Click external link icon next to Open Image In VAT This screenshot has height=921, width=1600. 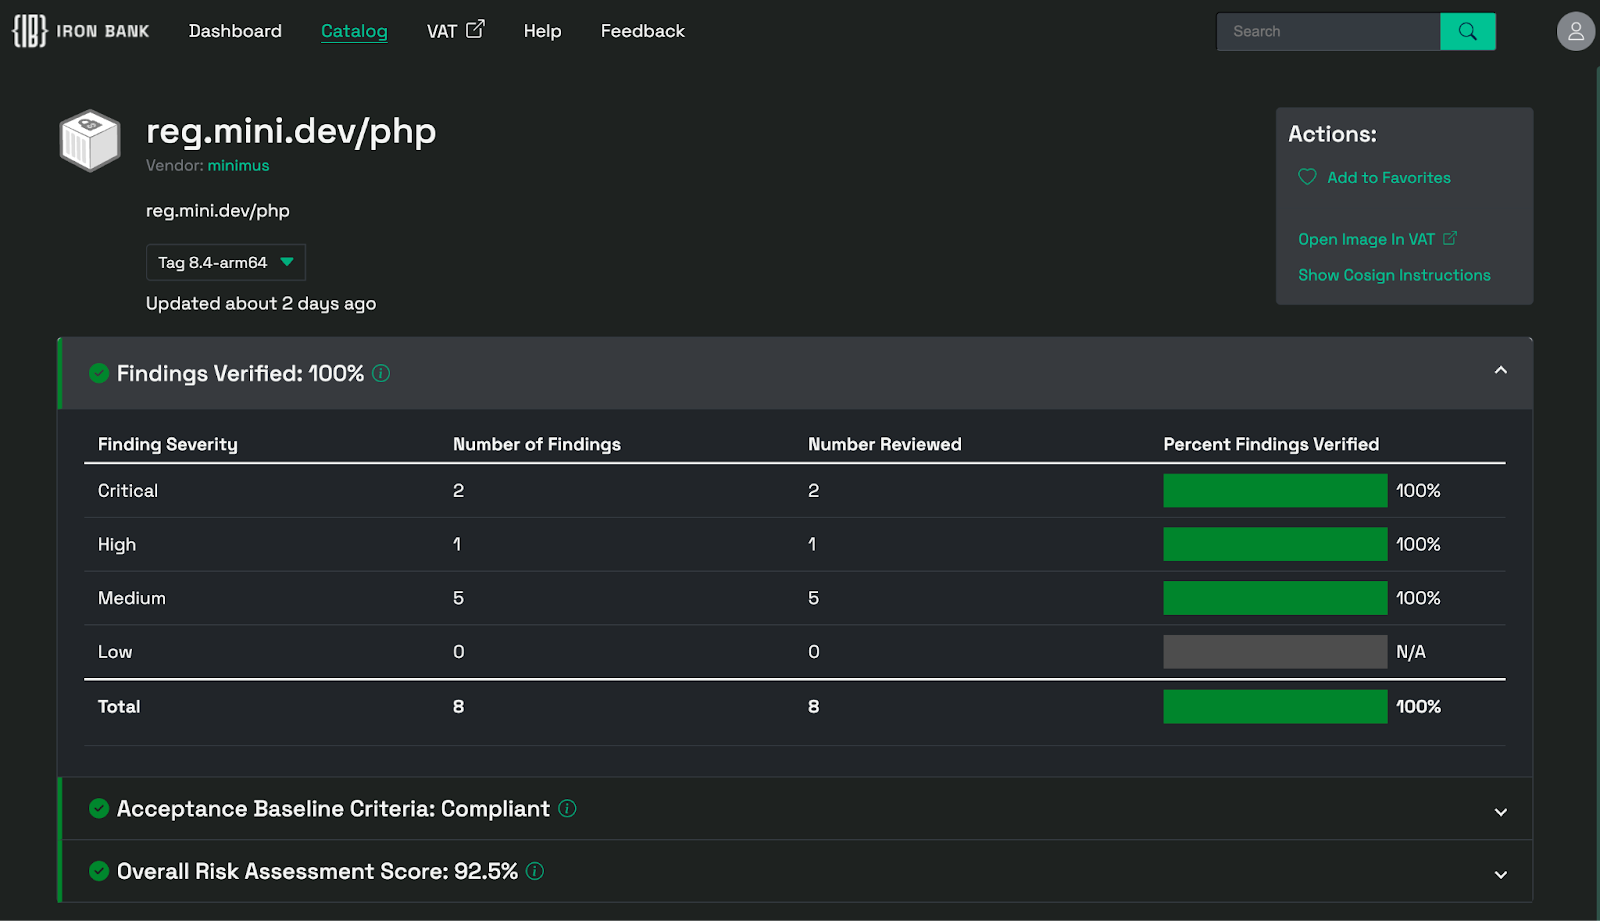click(x=1450, y=238)
